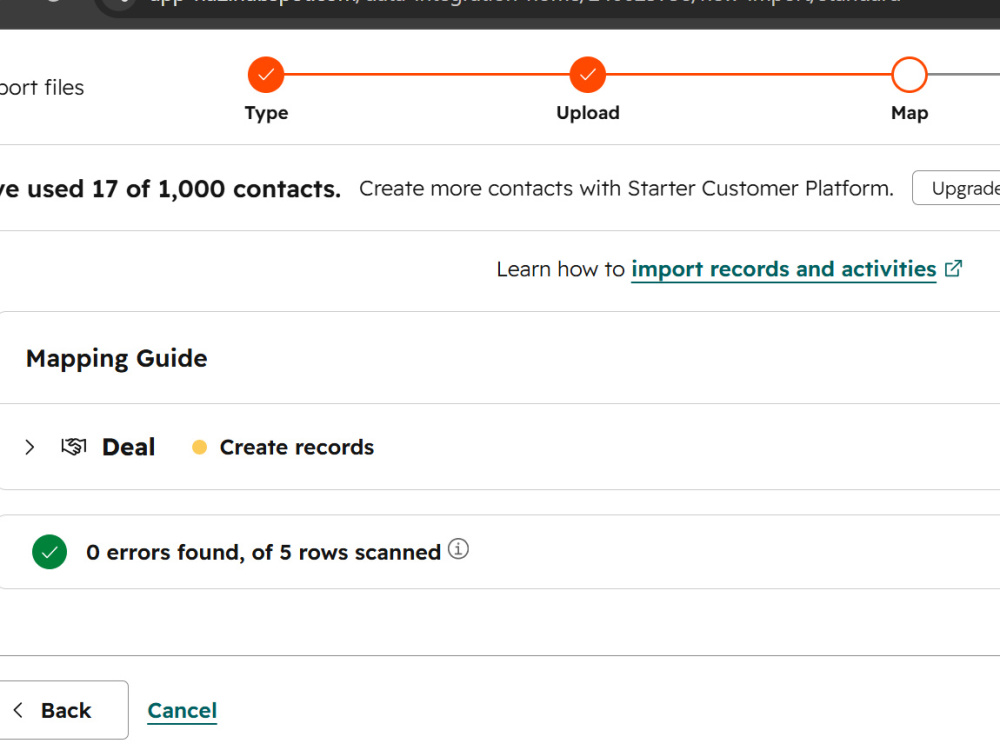Open the import records and activities link
1000x750 pixels.
pos(783,269)
